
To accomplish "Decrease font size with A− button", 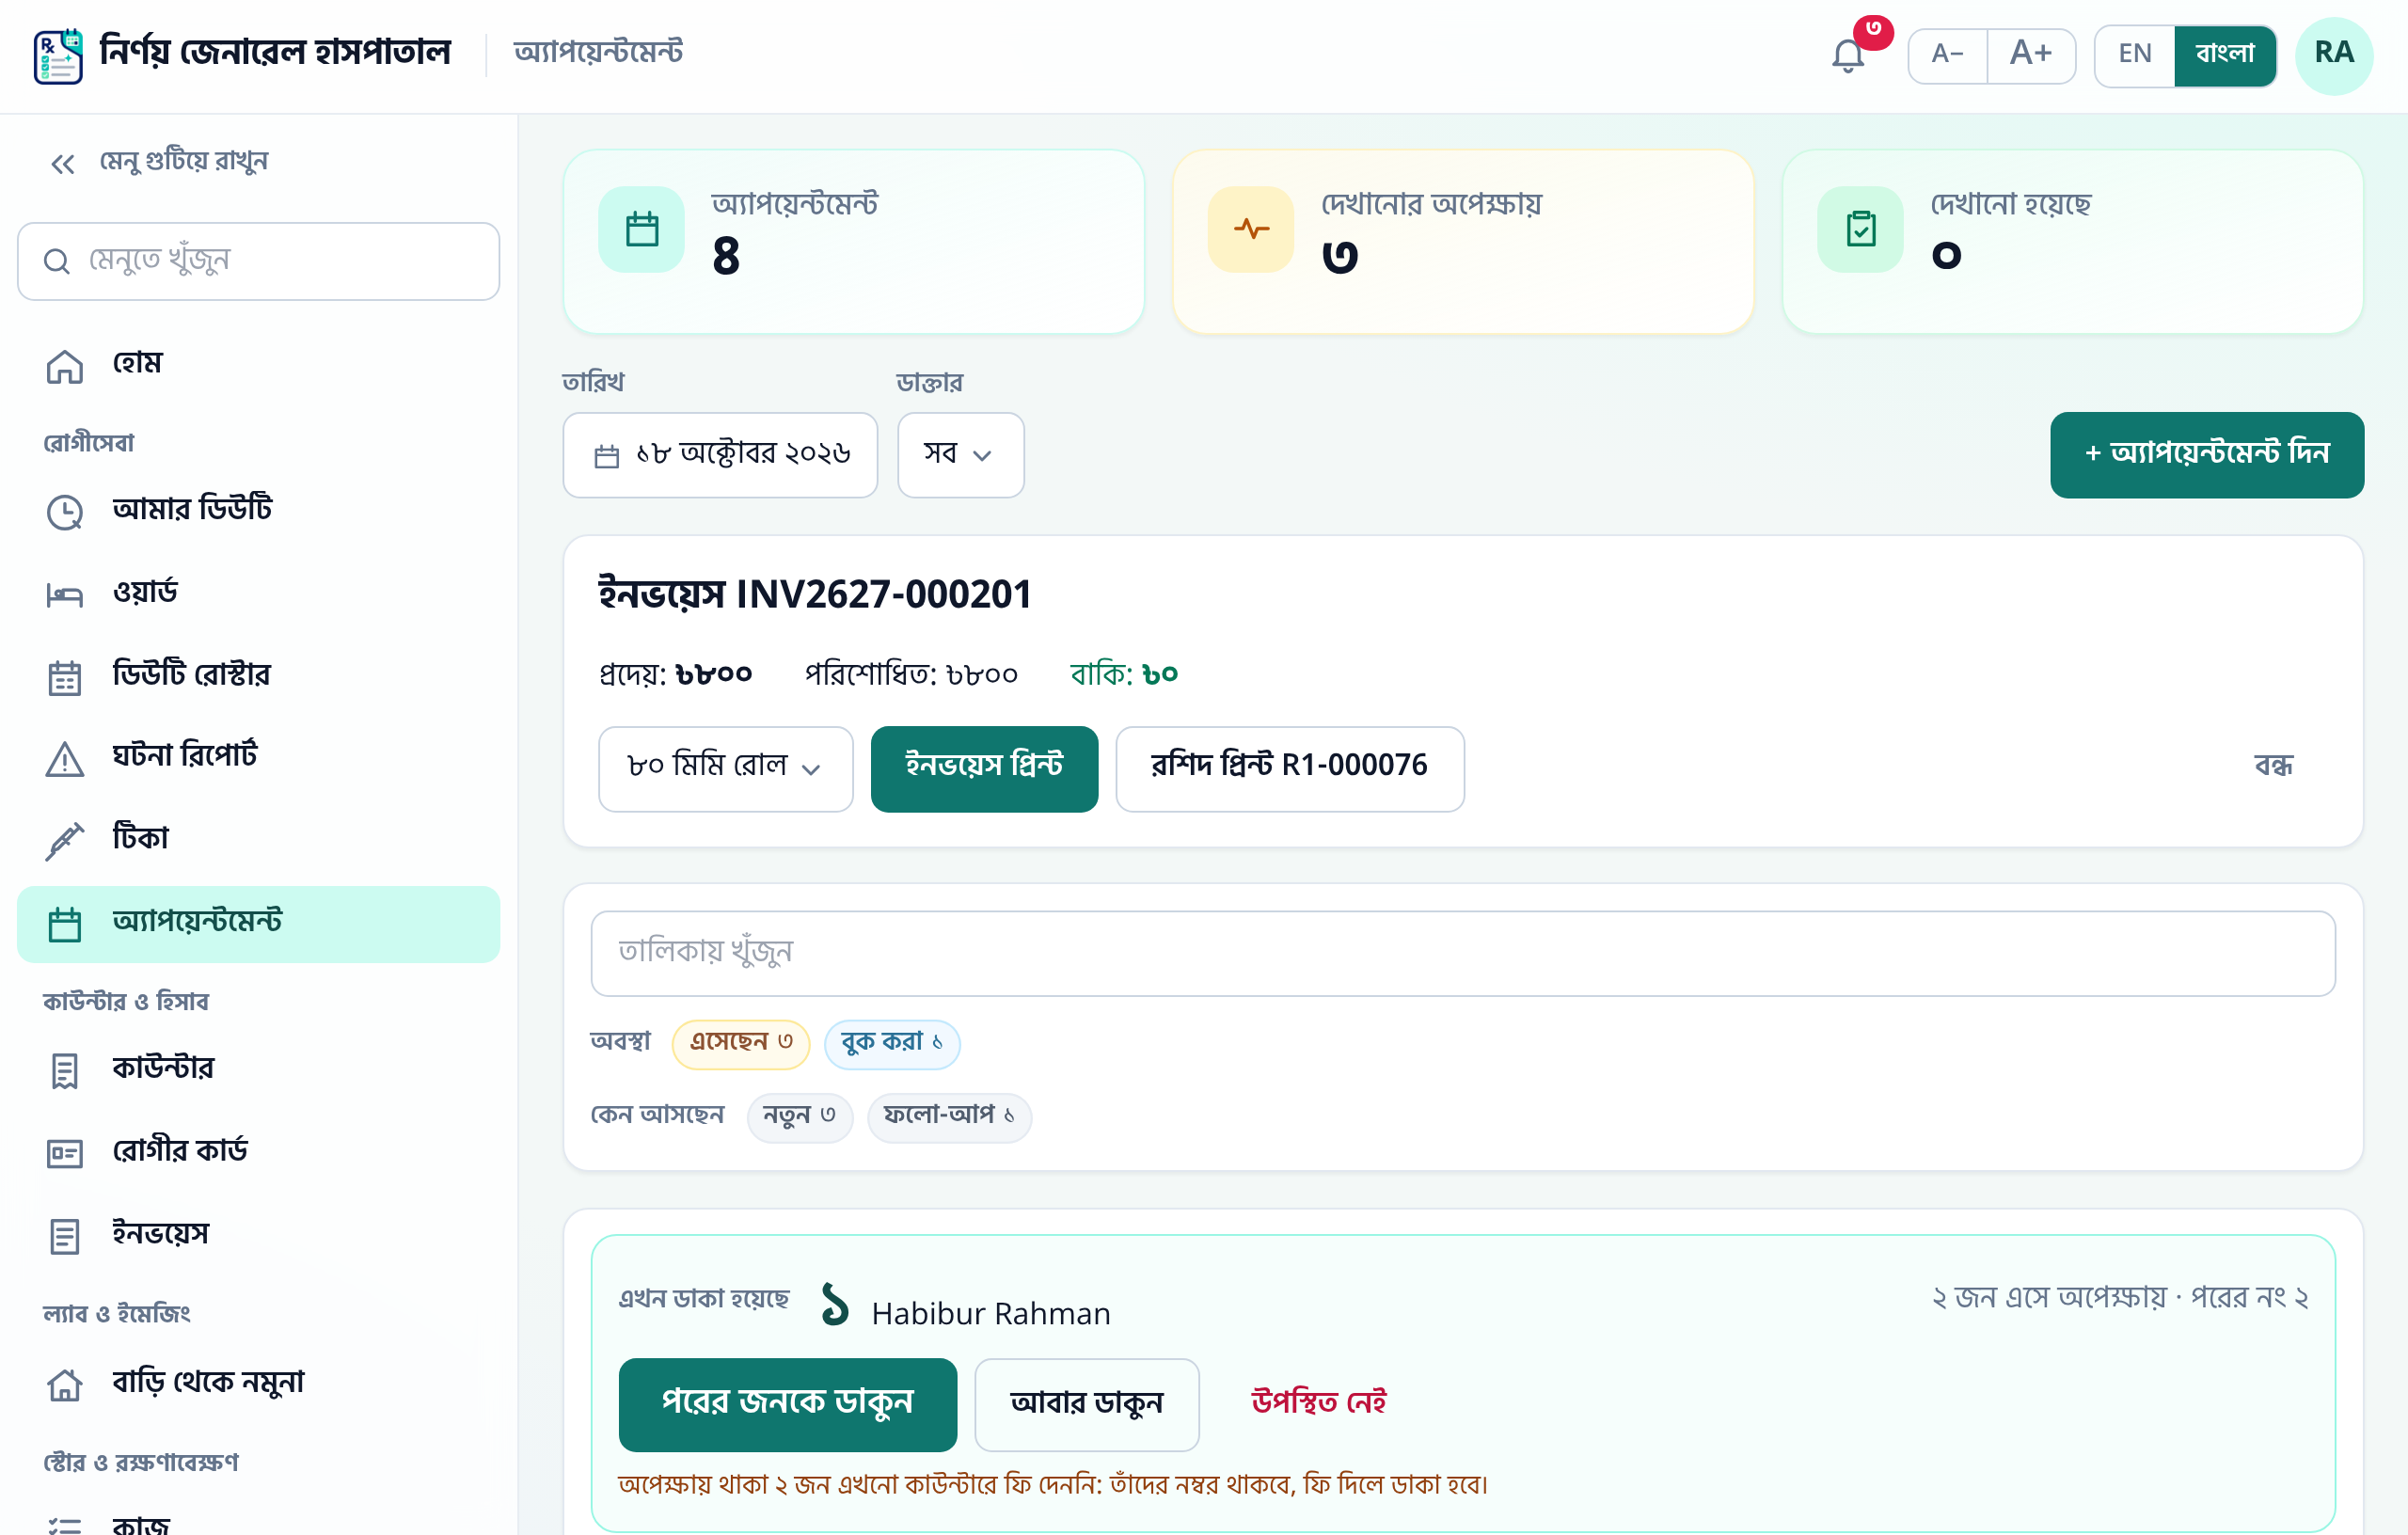I will [x=1948, y=55].
